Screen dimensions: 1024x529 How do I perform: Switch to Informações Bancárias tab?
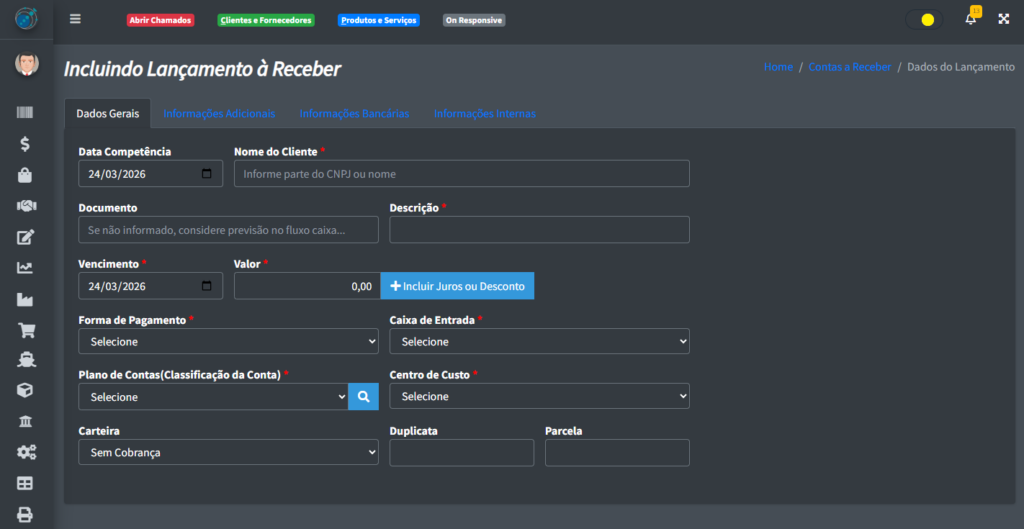(354, 114)
